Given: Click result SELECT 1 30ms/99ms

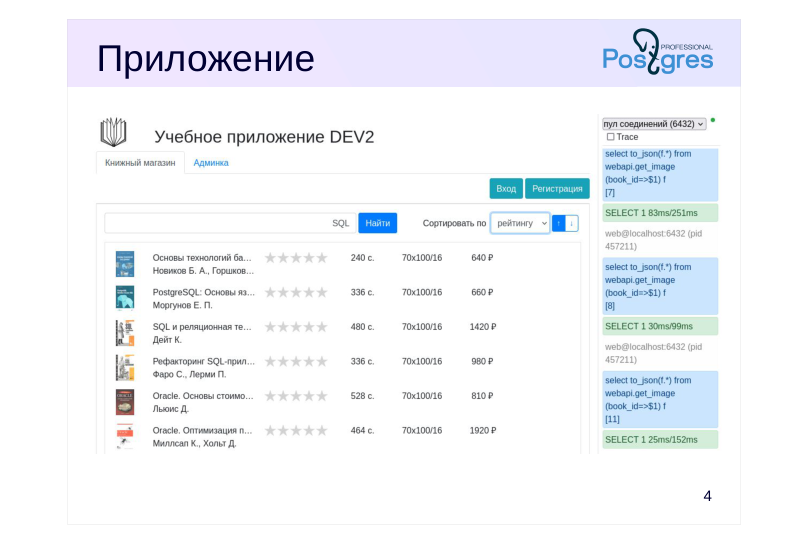Looking at the screenshot, I should [x=660, y=326].
